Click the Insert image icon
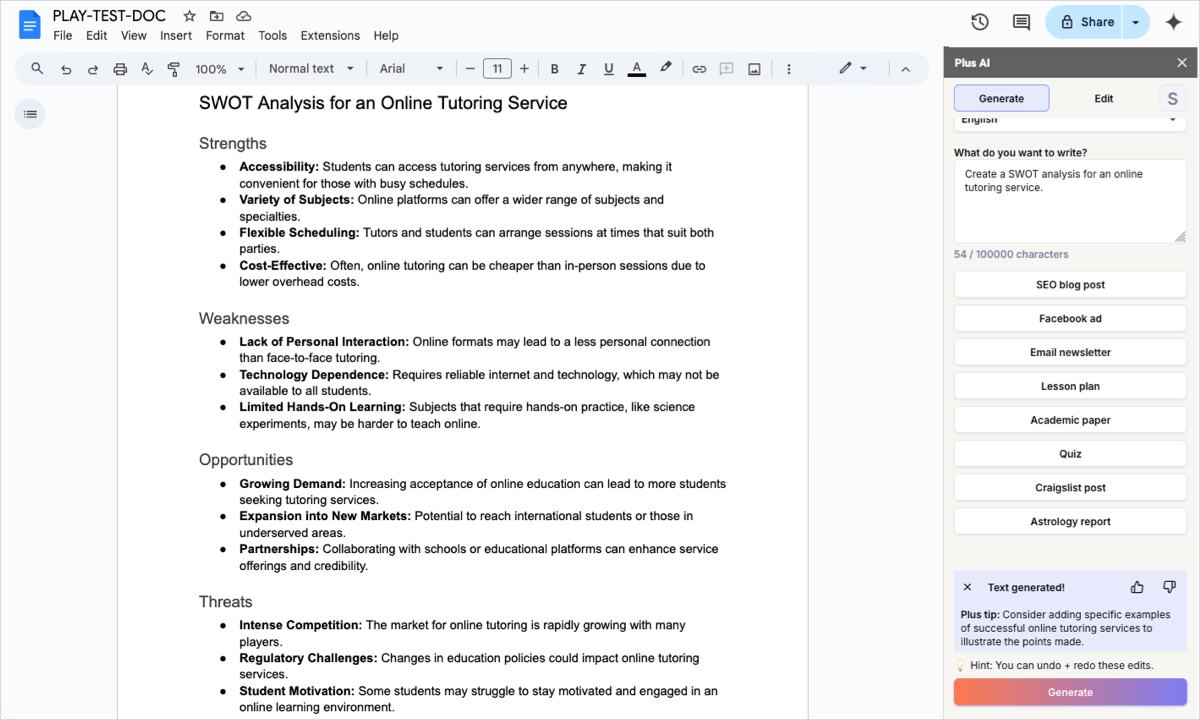Image resolution: width=1200 pixels, height=720 pixels. click(754, 69)
